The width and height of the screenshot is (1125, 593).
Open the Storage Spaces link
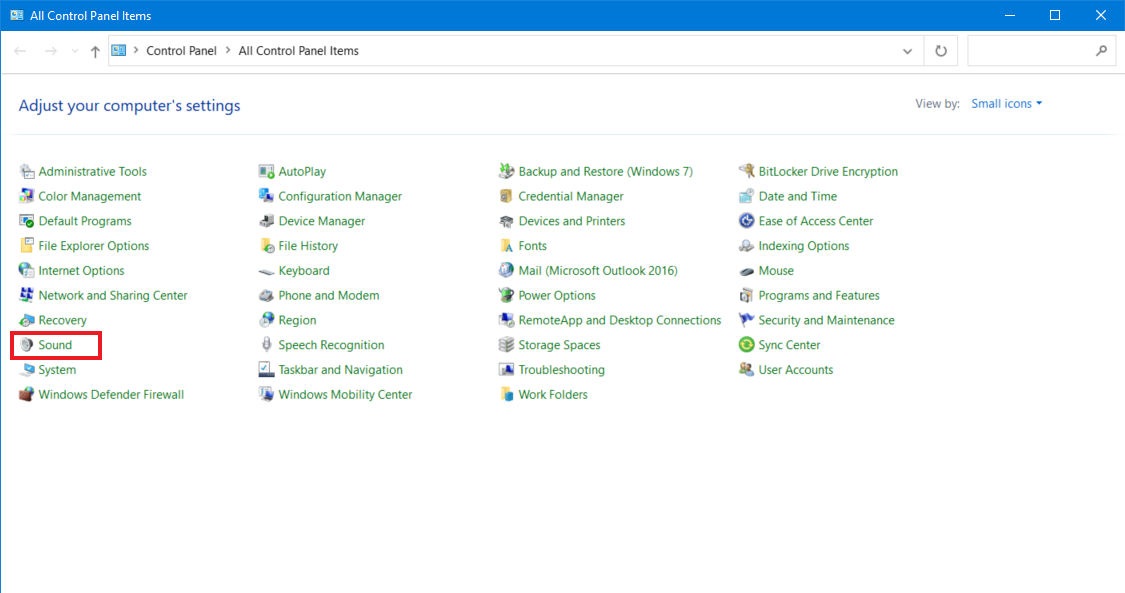(x=560, y=345)
